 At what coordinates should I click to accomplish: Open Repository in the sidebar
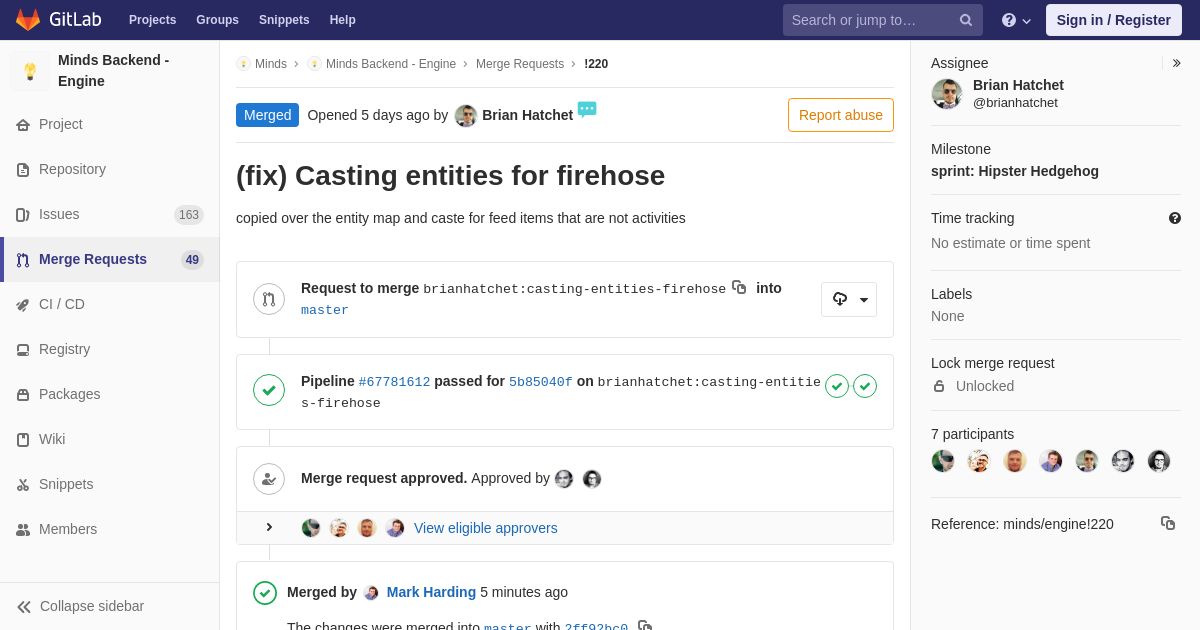click(x=110, y=169)
